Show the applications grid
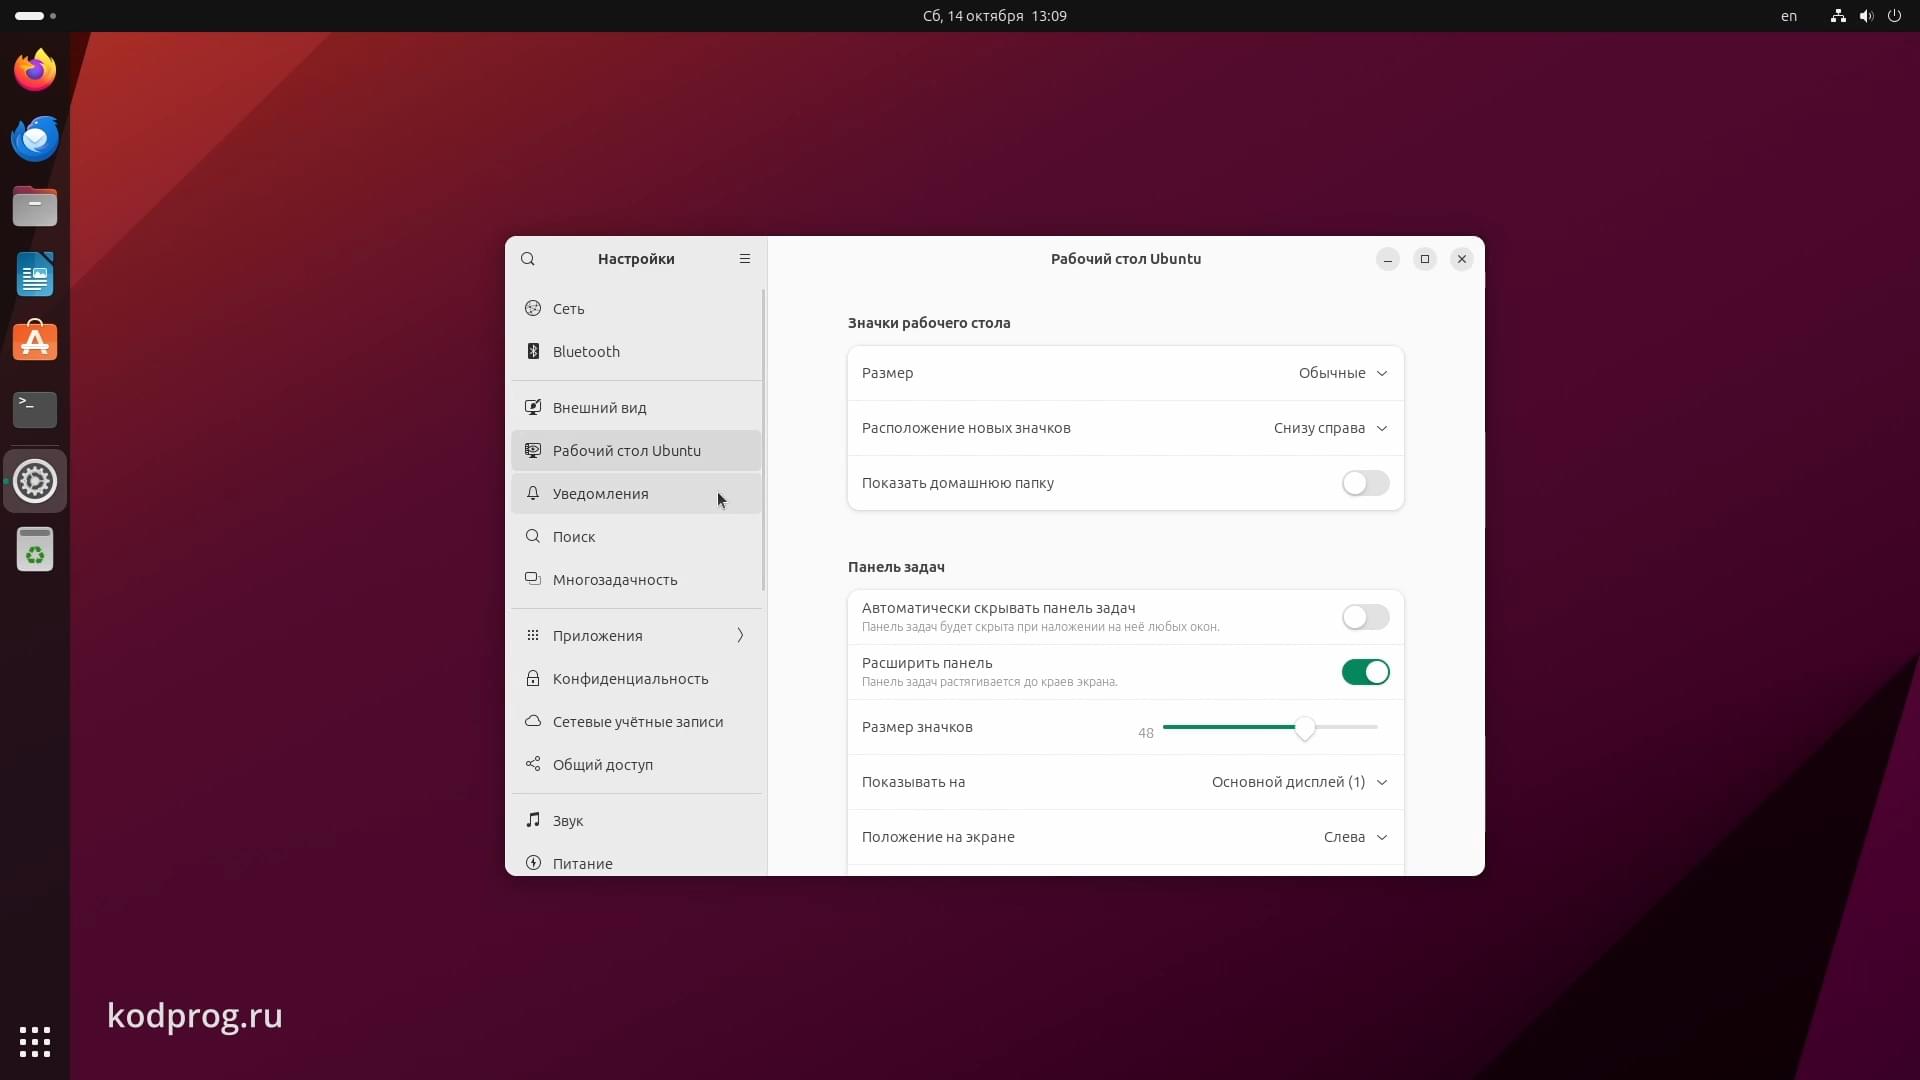 [35, 1042]
